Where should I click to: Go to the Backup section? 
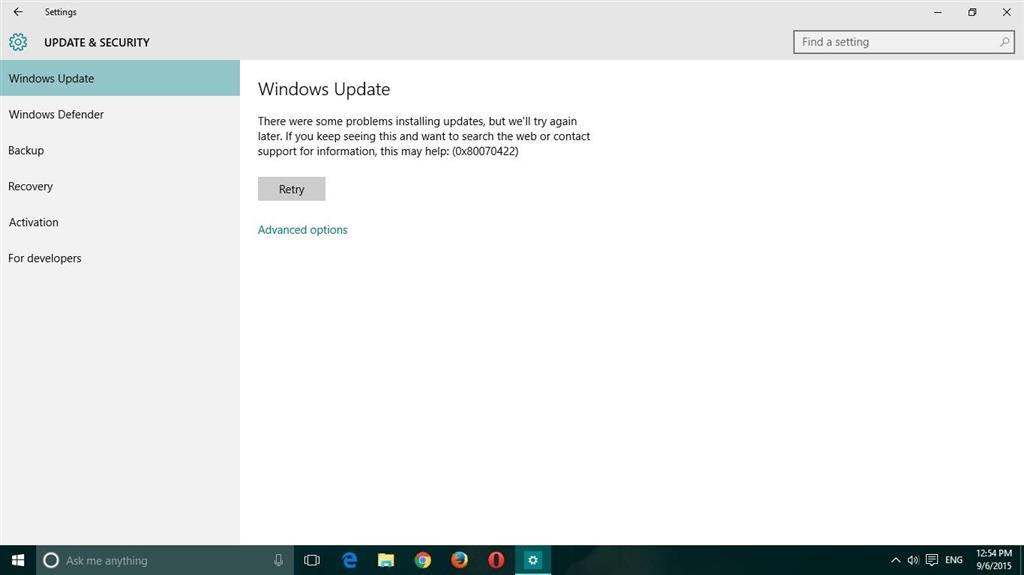pyautogui.click(x=120, y=150)
